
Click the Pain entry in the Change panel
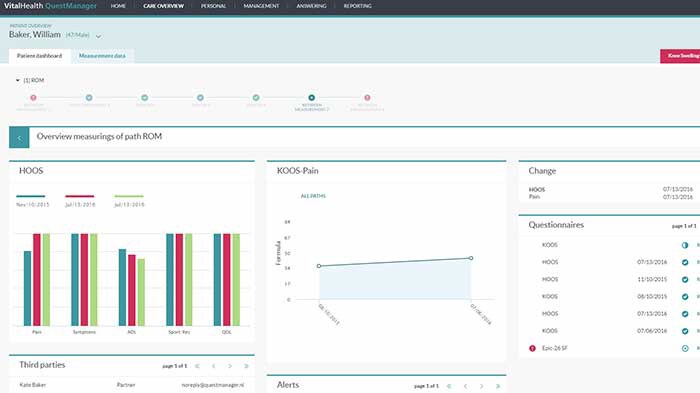[534, 196]
